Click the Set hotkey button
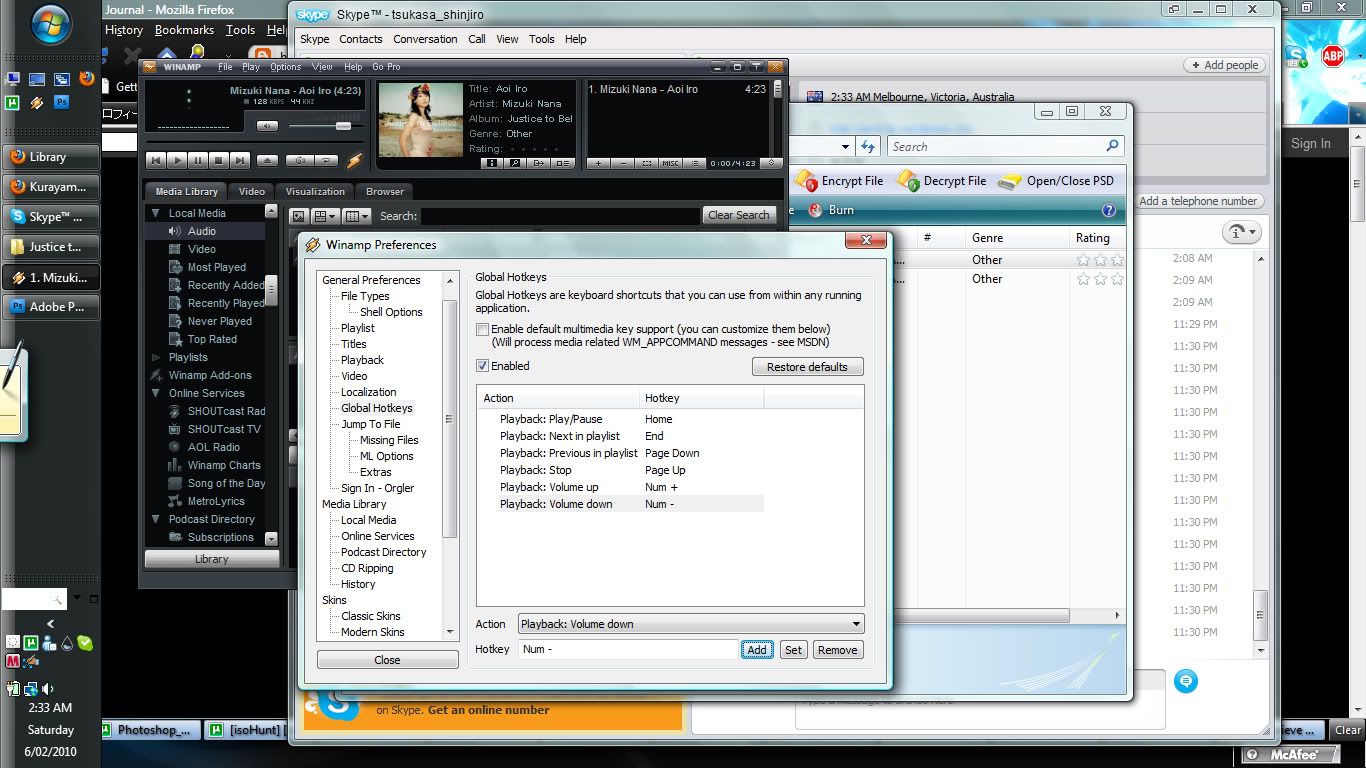This screenshot has height=768, width=1366. [793, 650]
